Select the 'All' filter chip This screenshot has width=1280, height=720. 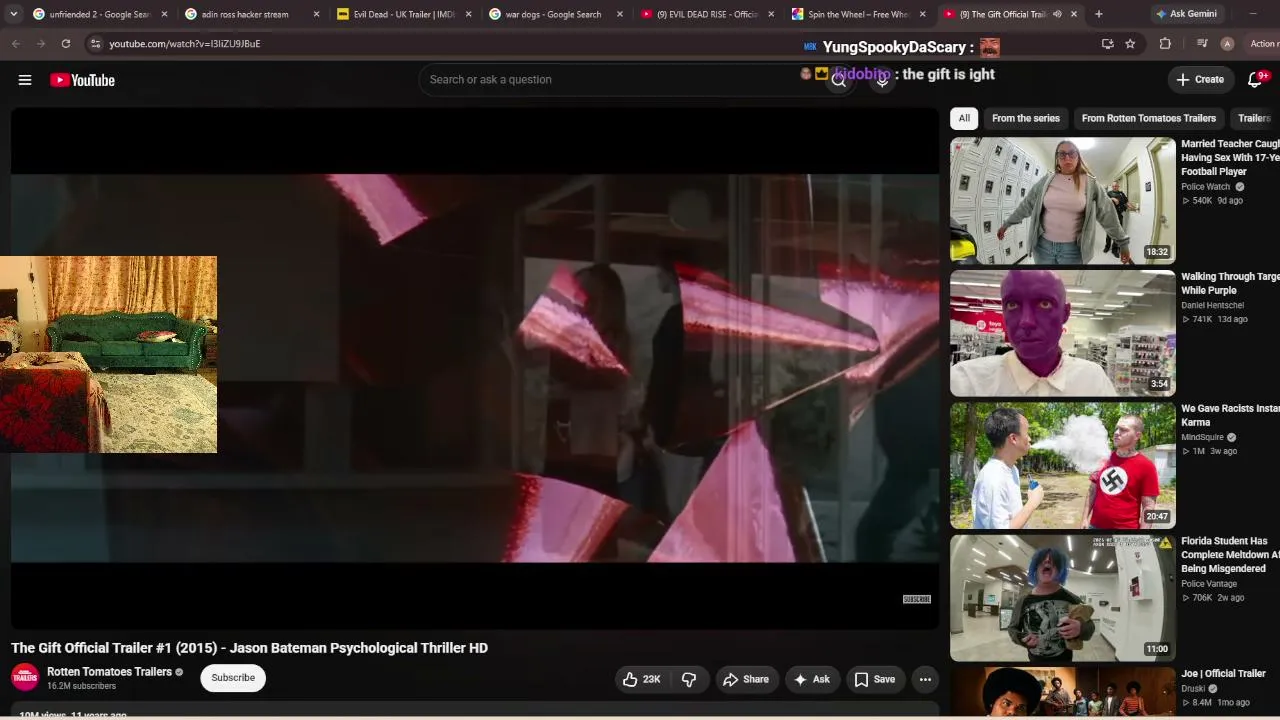click(x=964, y=118)
